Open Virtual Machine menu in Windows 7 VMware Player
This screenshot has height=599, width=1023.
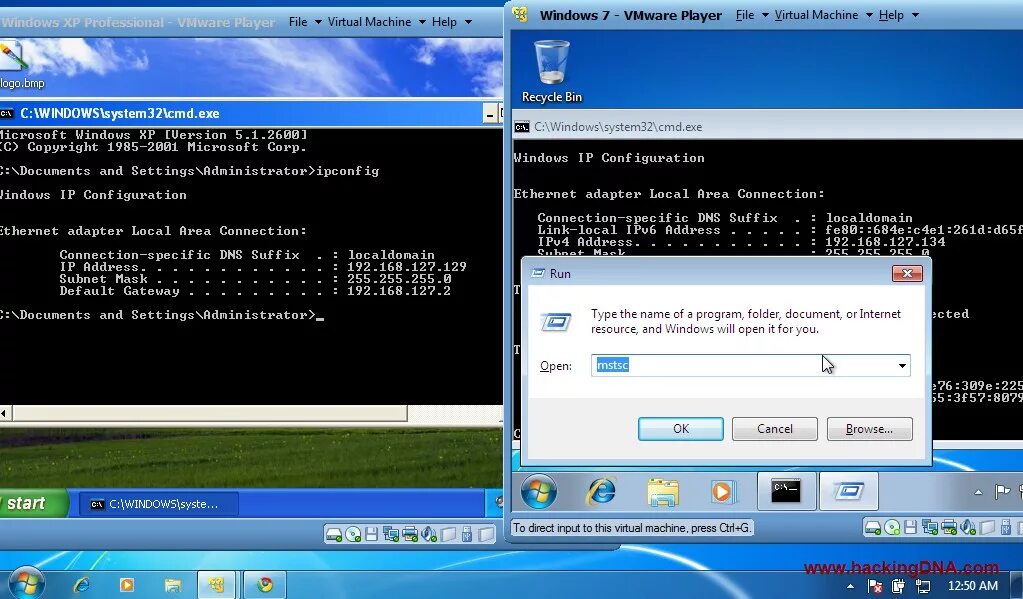point(816,15)
